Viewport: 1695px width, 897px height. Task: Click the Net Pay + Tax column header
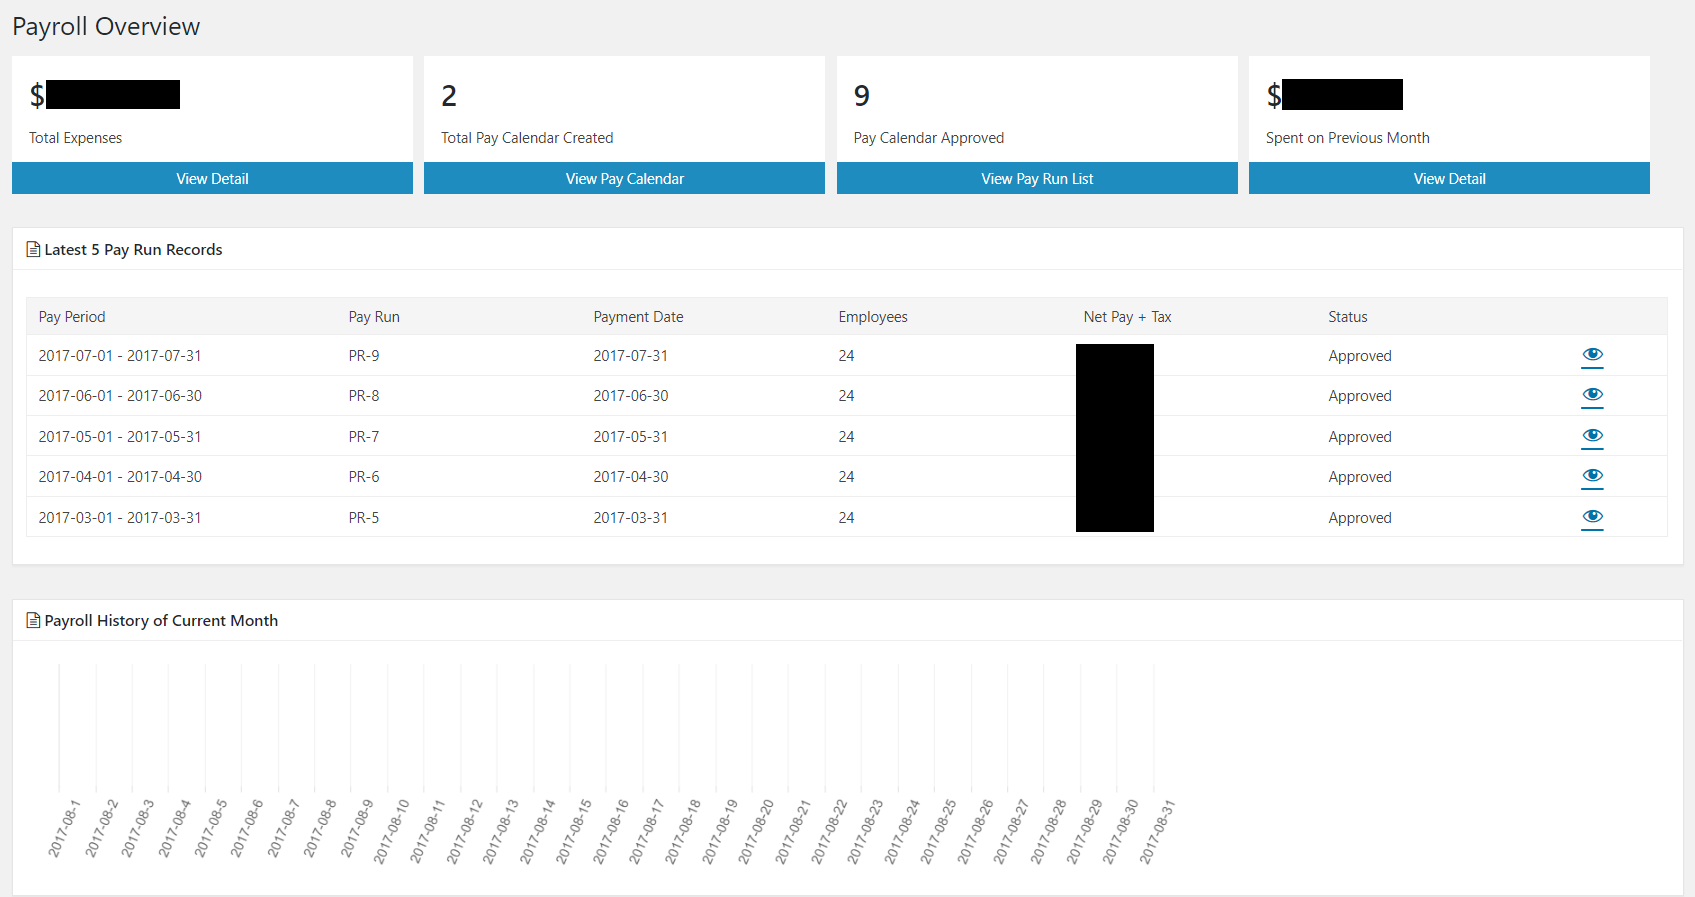(x=1127, y=317)
